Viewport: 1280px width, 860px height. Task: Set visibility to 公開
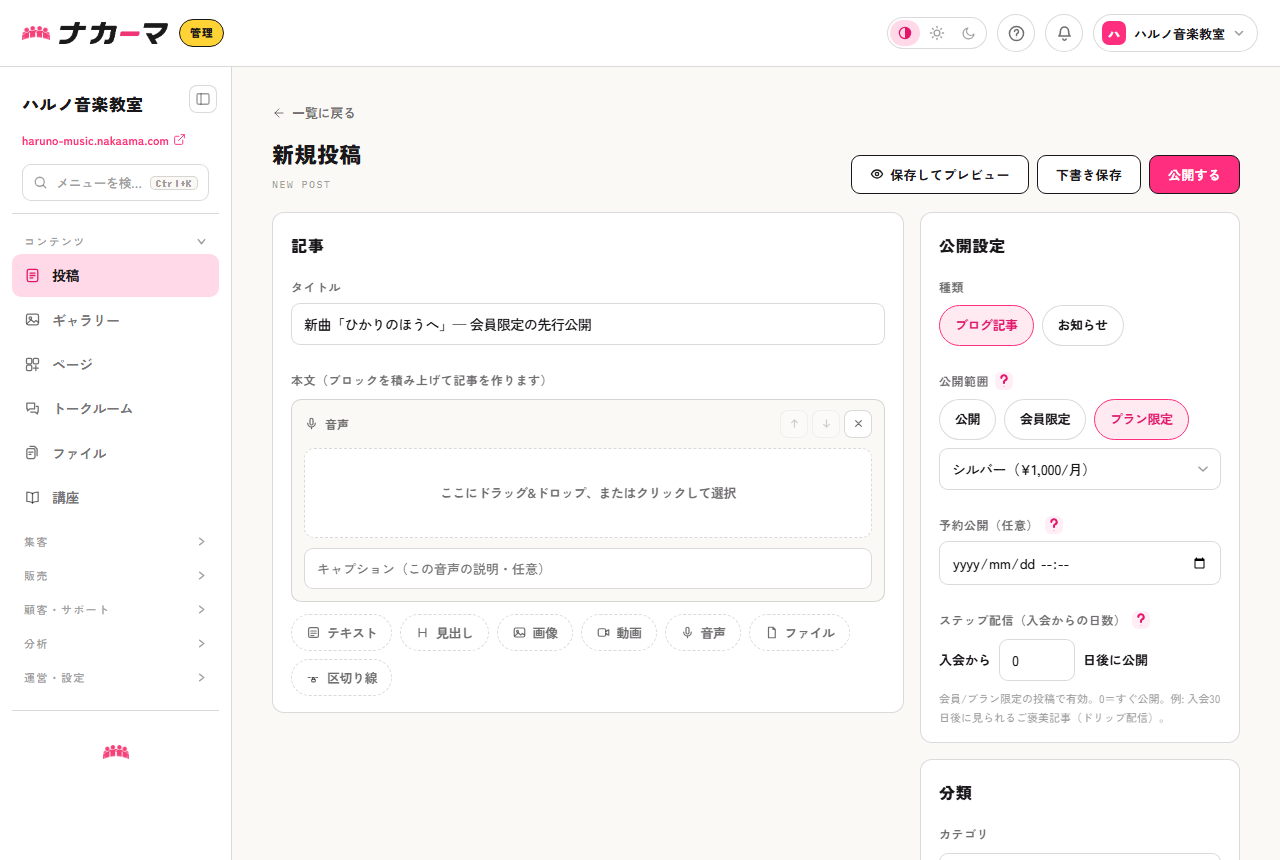click(x=967, y=419)
